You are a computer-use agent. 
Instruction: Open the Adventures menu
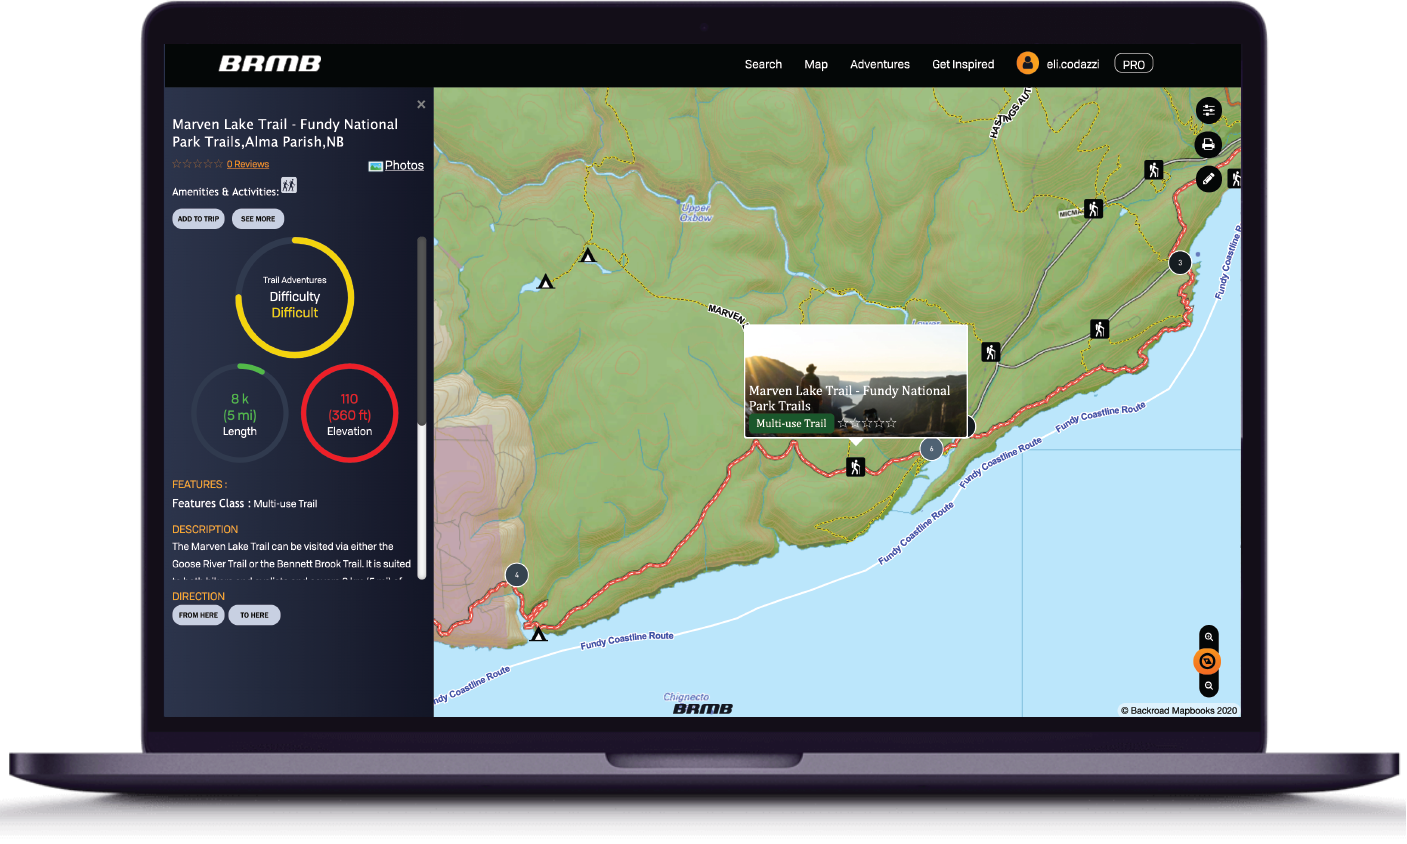pyautogui.click(x=879, y=64)
